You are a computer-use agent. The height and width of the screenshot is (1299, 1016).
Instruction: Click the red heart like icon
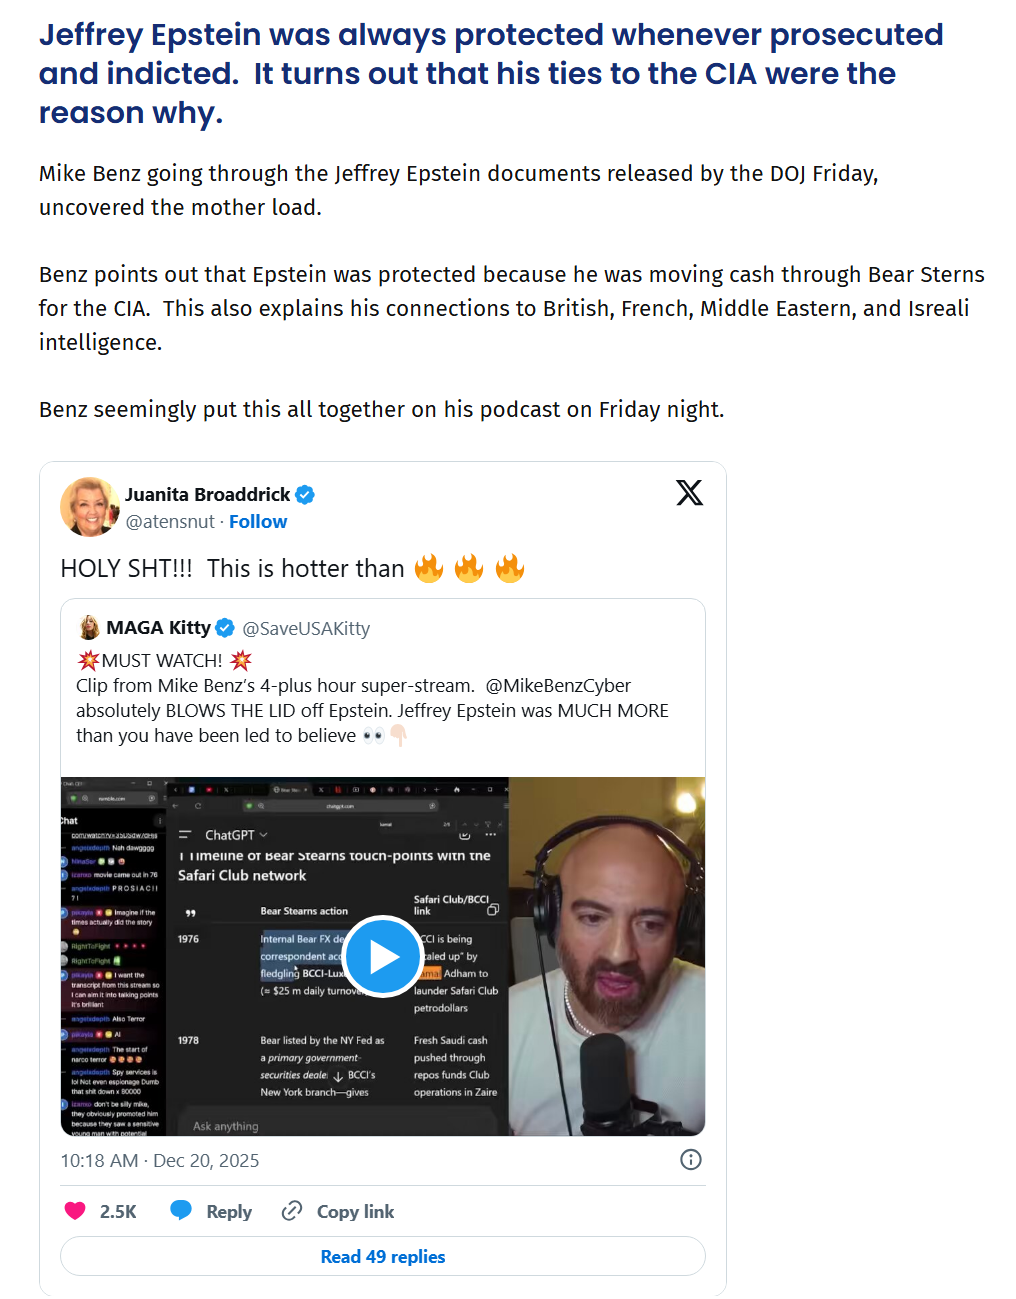pyautogui.click(x=75, y=1211)
